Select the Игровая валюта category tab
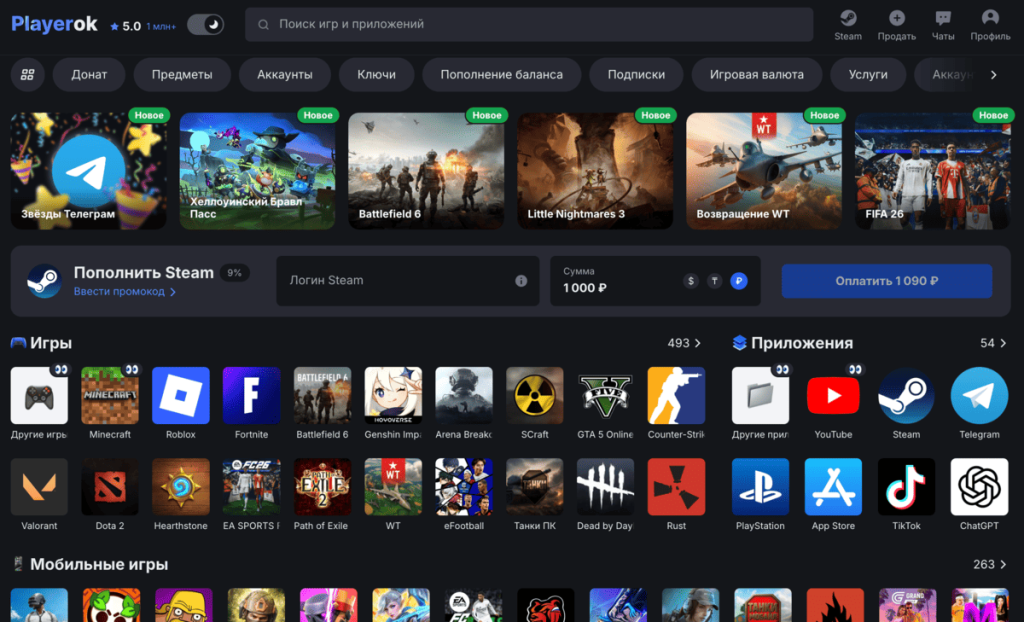 tap(756, 75)
